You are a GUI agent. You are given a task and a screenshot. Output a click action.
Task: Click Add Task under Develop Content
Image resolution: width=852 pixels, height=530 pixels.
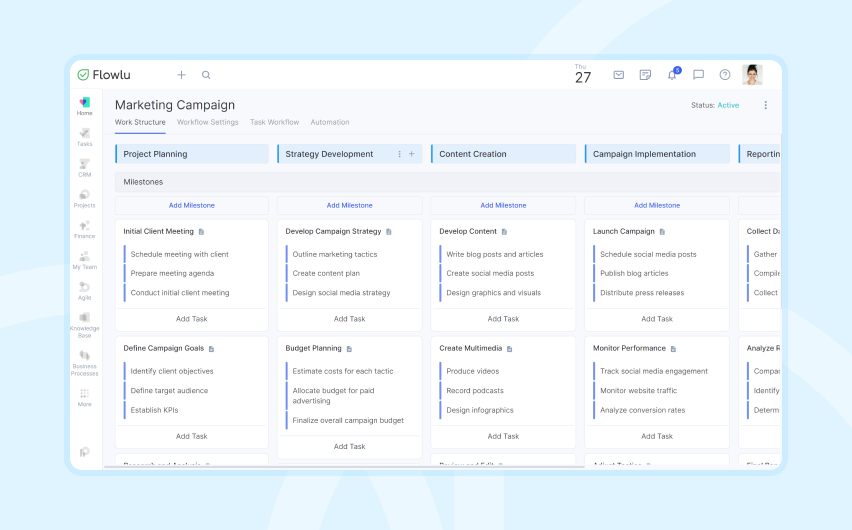coord(503,319)
